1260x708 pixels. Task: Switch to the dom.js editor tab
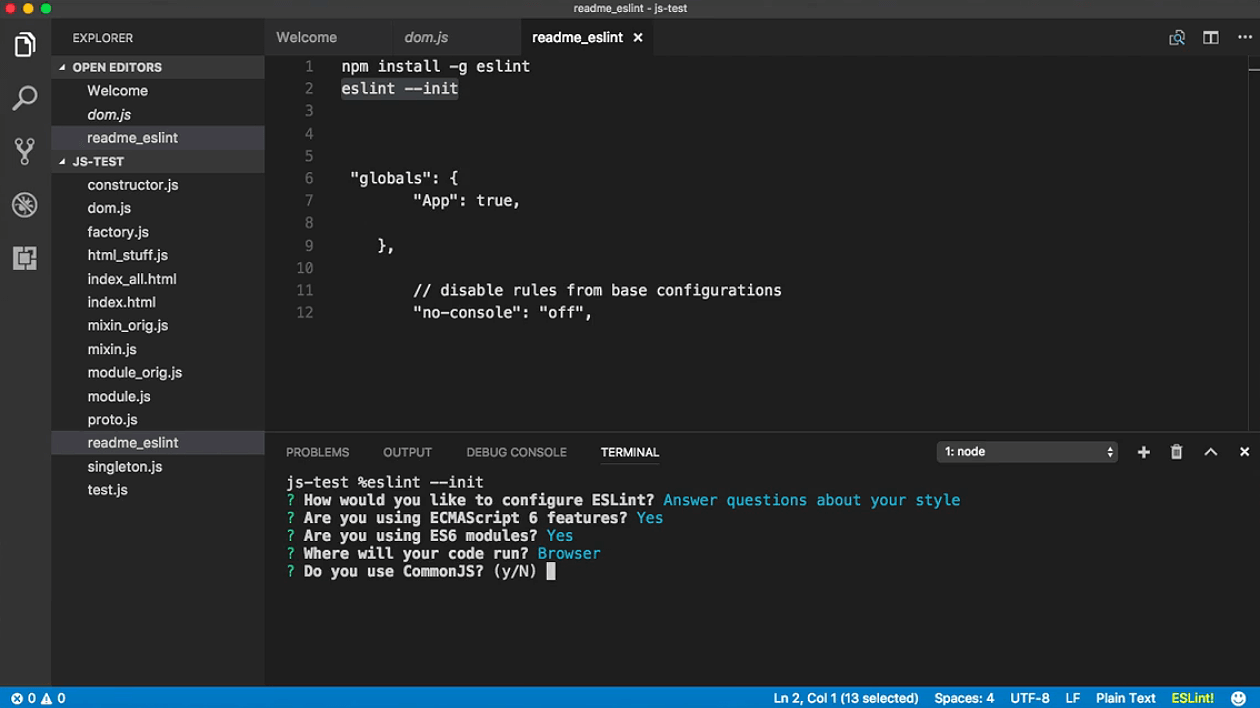pyautogui.click(x=426, y=37)
